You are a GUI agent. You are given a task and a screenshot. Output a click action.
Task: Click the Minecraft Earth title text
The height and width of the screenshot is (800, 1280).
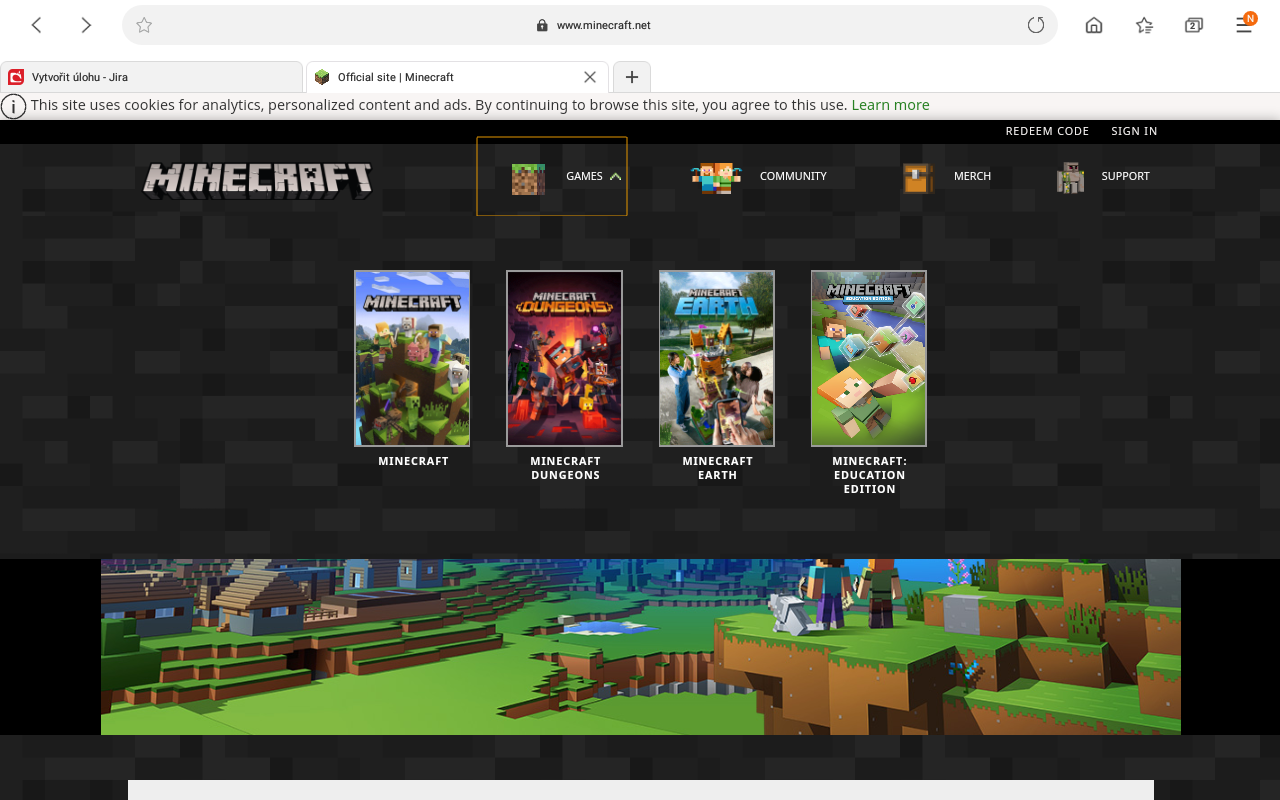(x=717, y=468)
